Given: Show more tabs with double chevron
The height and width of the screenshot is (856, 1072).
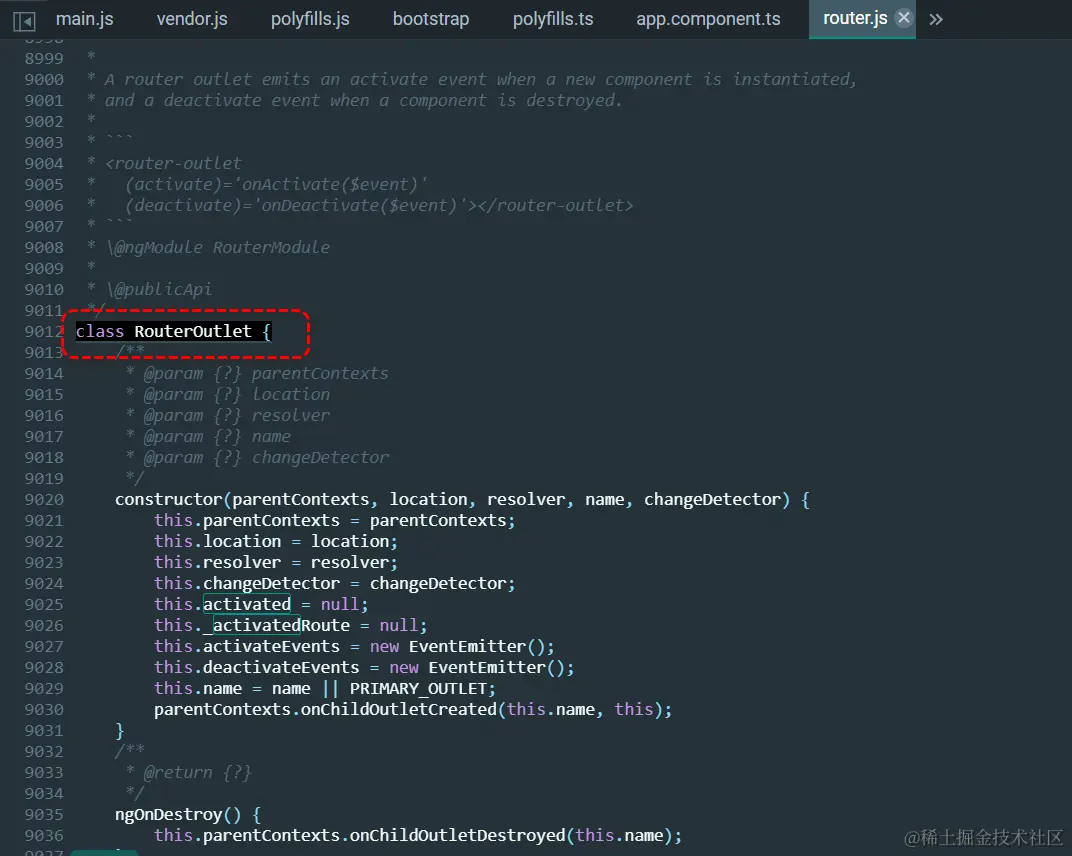Looking at the screenshot, I should tap(936, 19).
